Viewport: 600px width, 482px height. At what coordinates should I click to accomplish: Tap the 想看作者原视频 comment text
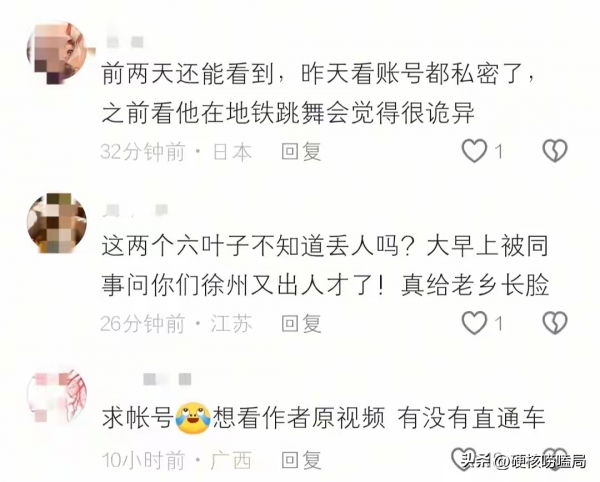298,418
